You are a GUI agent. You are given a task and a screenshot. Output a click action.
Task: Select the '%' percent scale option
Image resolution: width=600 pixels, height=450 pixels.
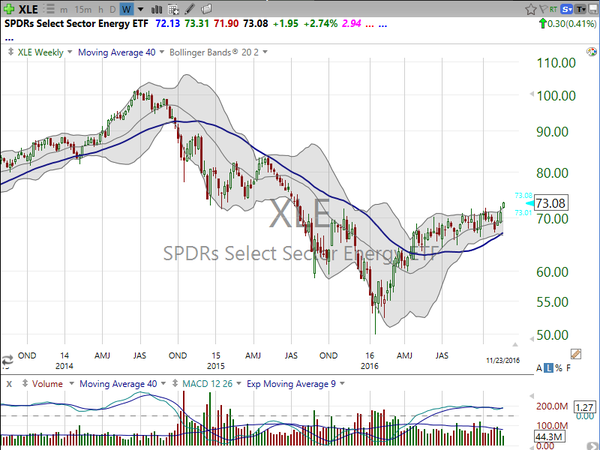(558, 368)
